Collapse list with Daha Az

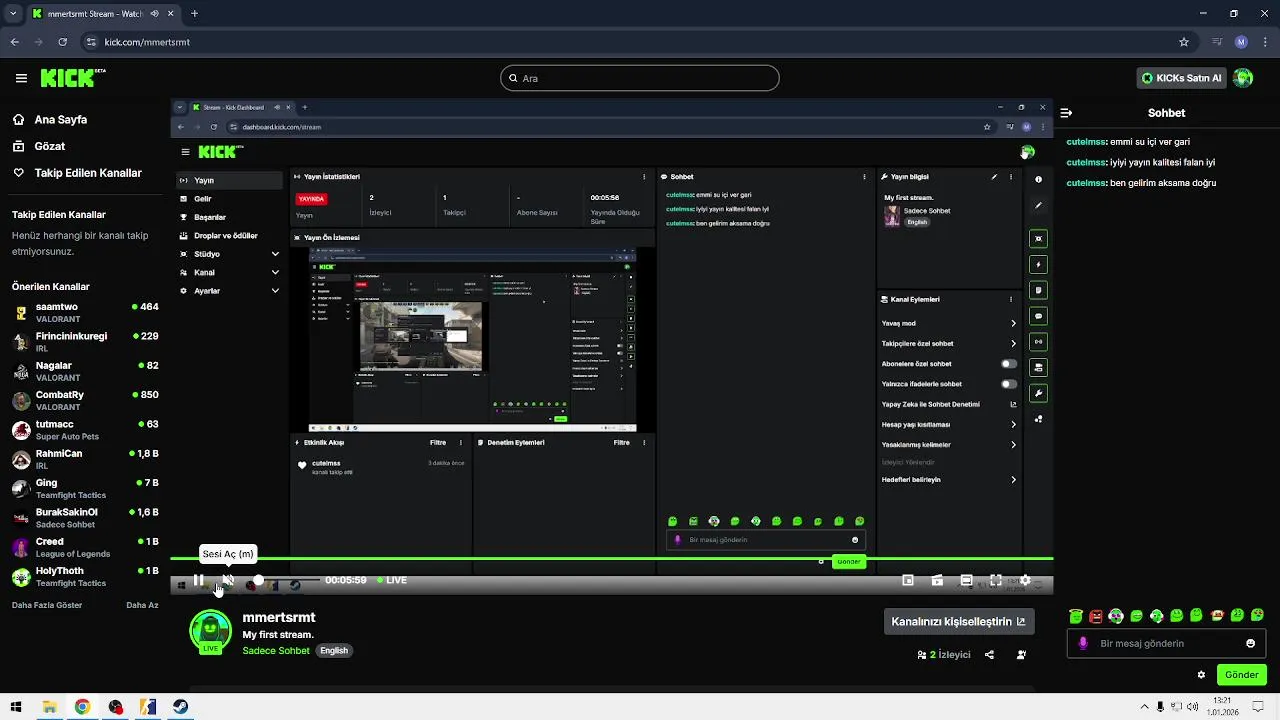(142, 605)
